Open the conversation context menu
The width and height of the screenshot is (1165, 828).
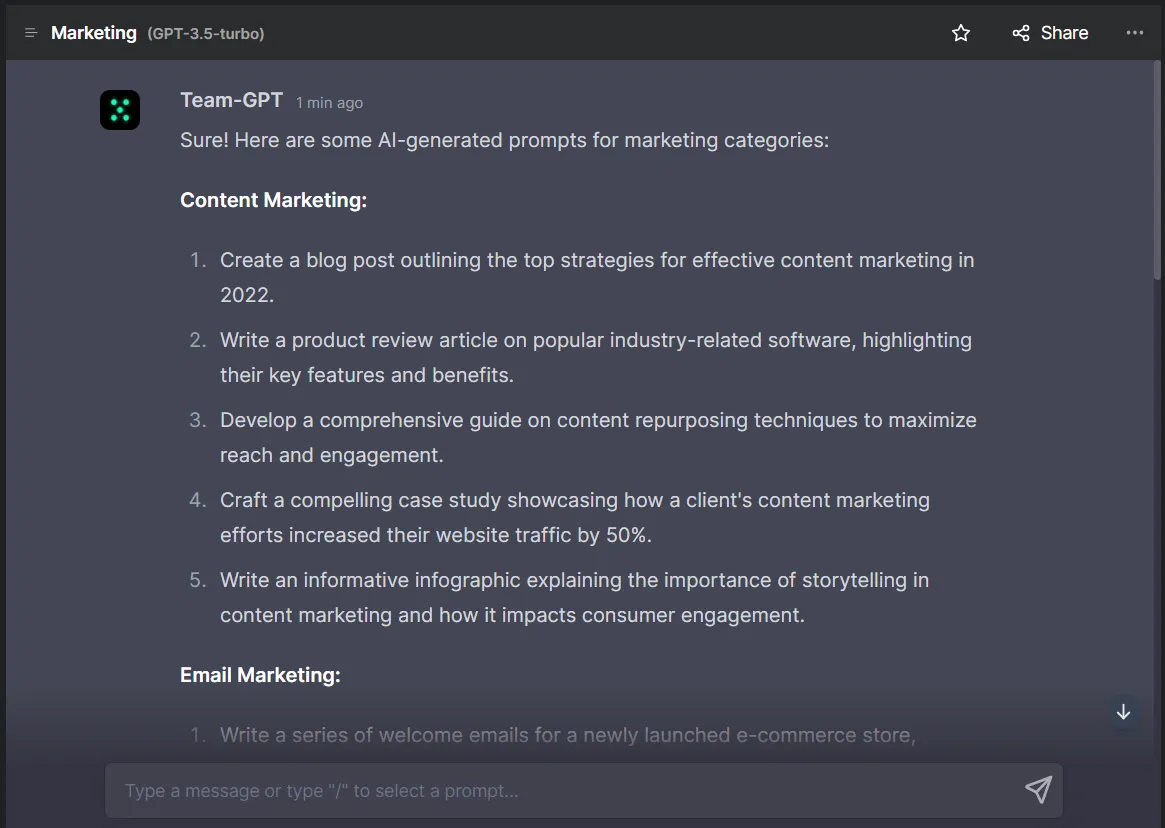(1134, 32)
